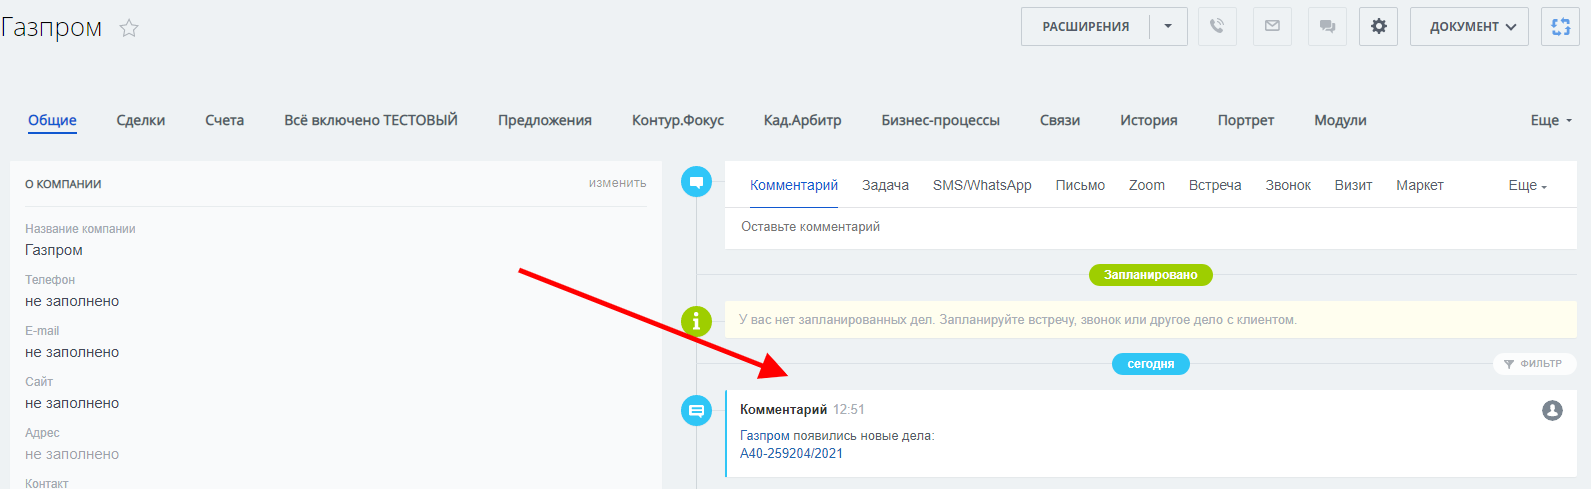Switch to the Связи tab
Screen dimensions: 1591x489
point(1060,120)
